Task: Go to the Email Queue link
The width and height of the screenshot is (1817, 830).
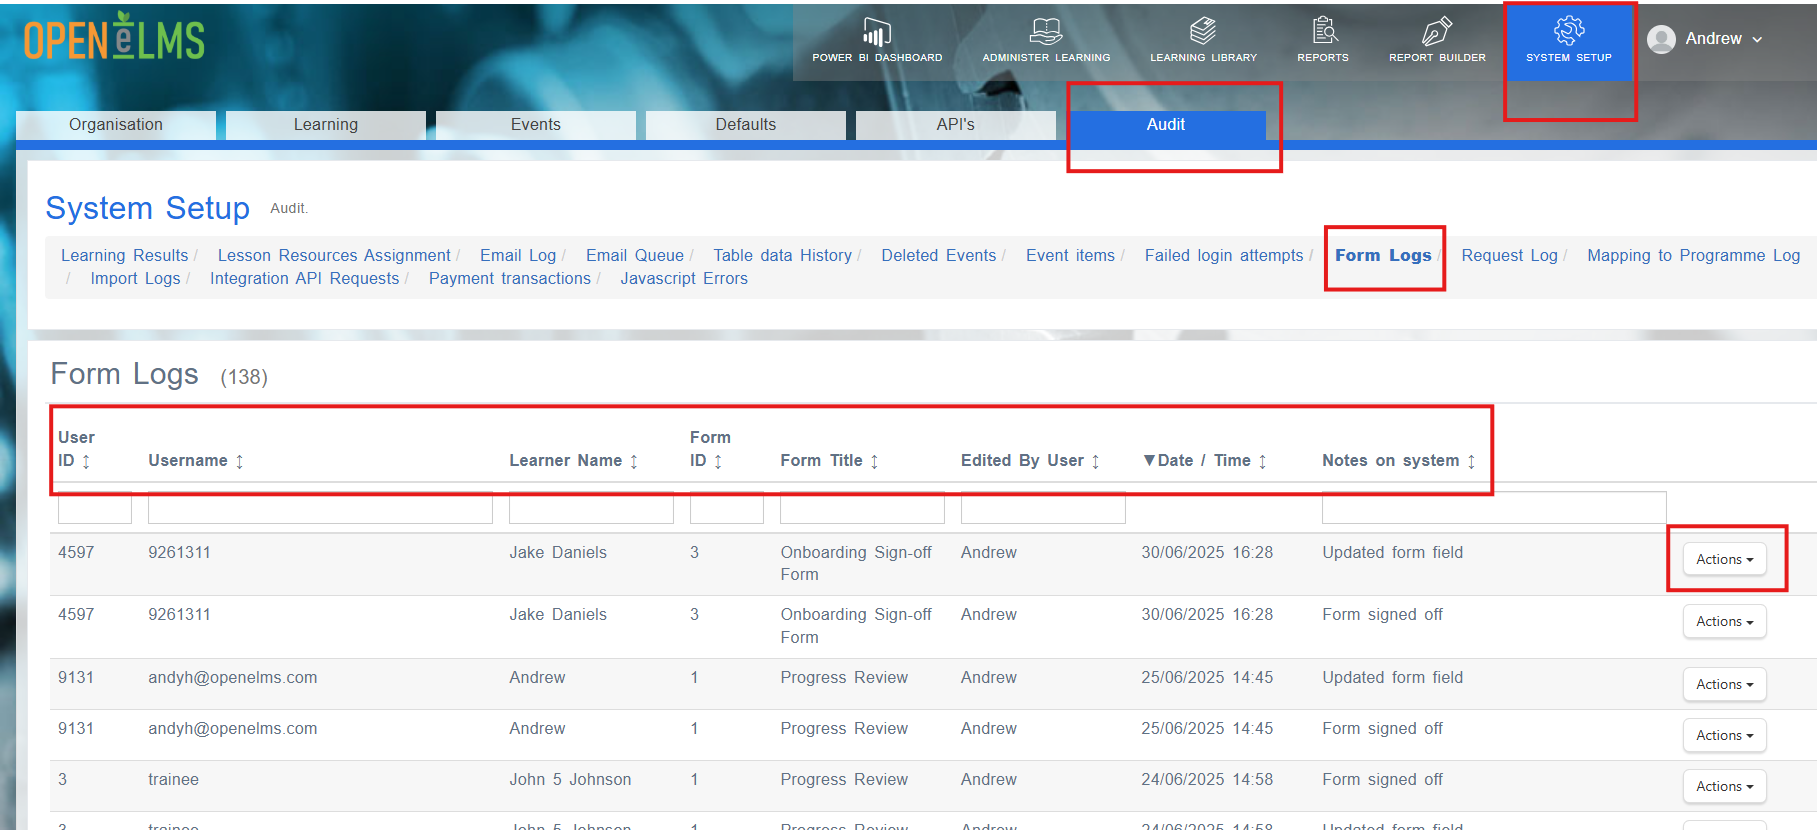Action: click(x=635, y=256)
